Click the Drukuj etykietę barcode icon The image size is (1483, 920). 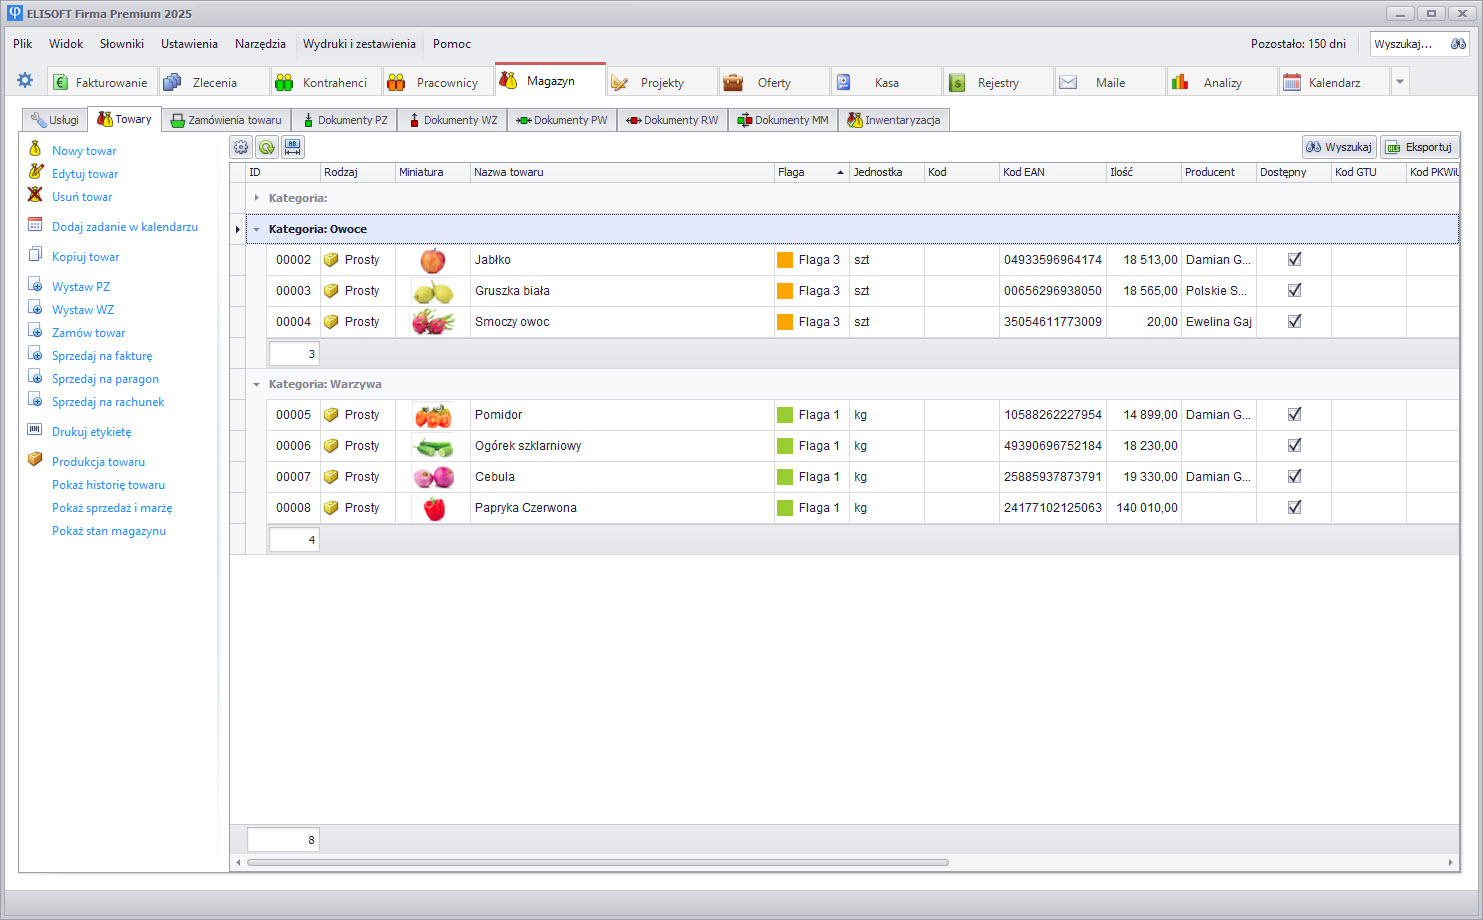pos(35,431)
